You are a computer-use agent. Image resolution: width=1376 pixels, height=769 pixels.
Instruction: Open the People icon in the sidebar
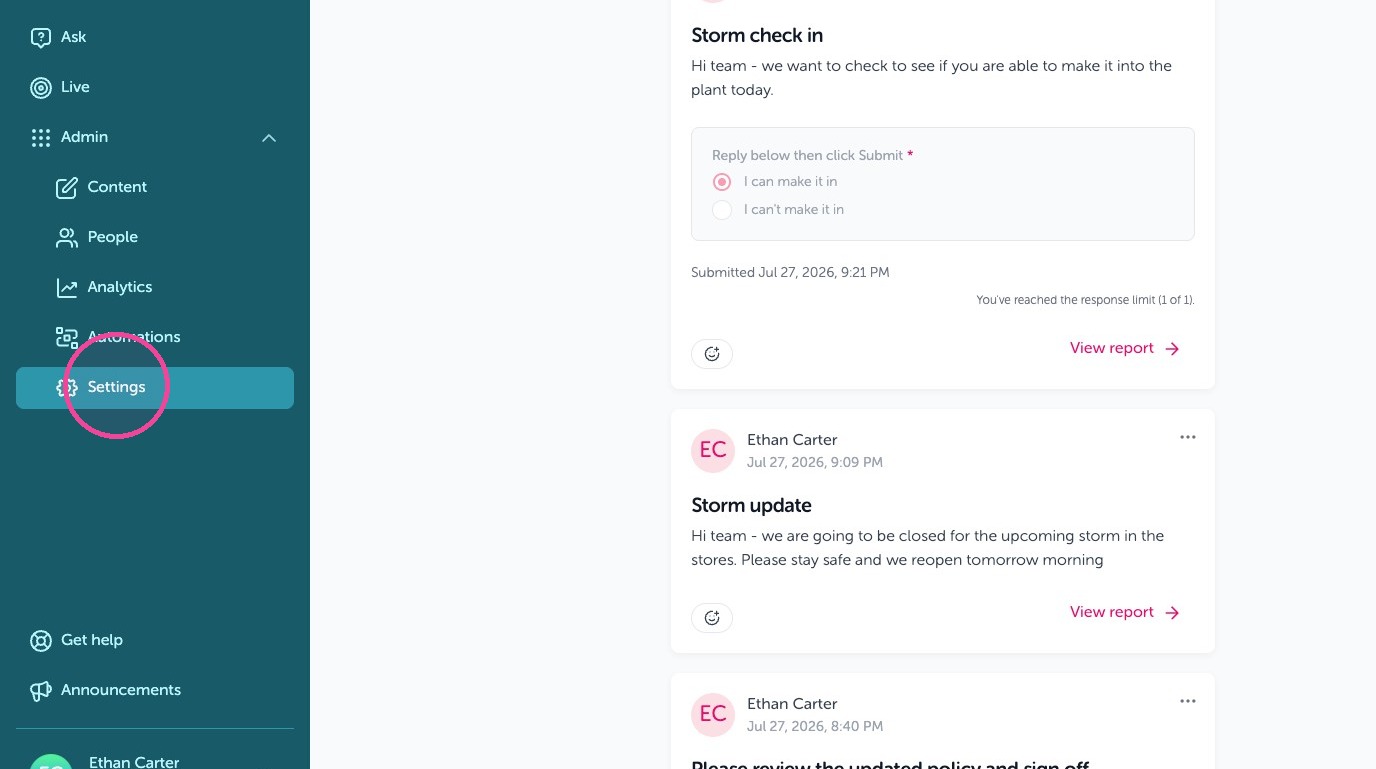point(67,237)
